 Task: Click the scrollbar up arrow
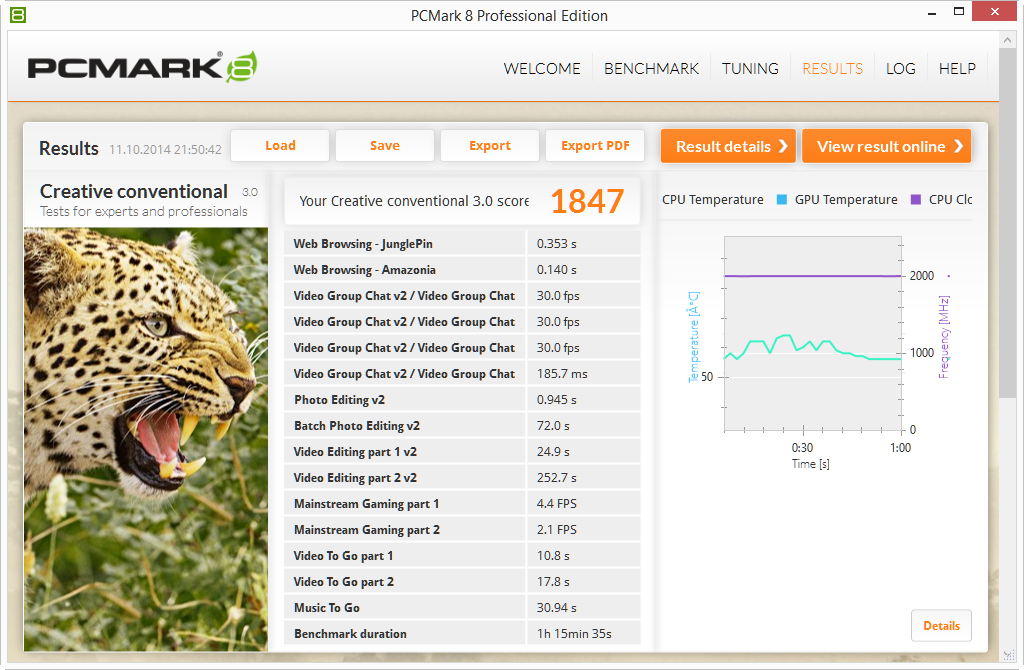(x=1006, y=40)
